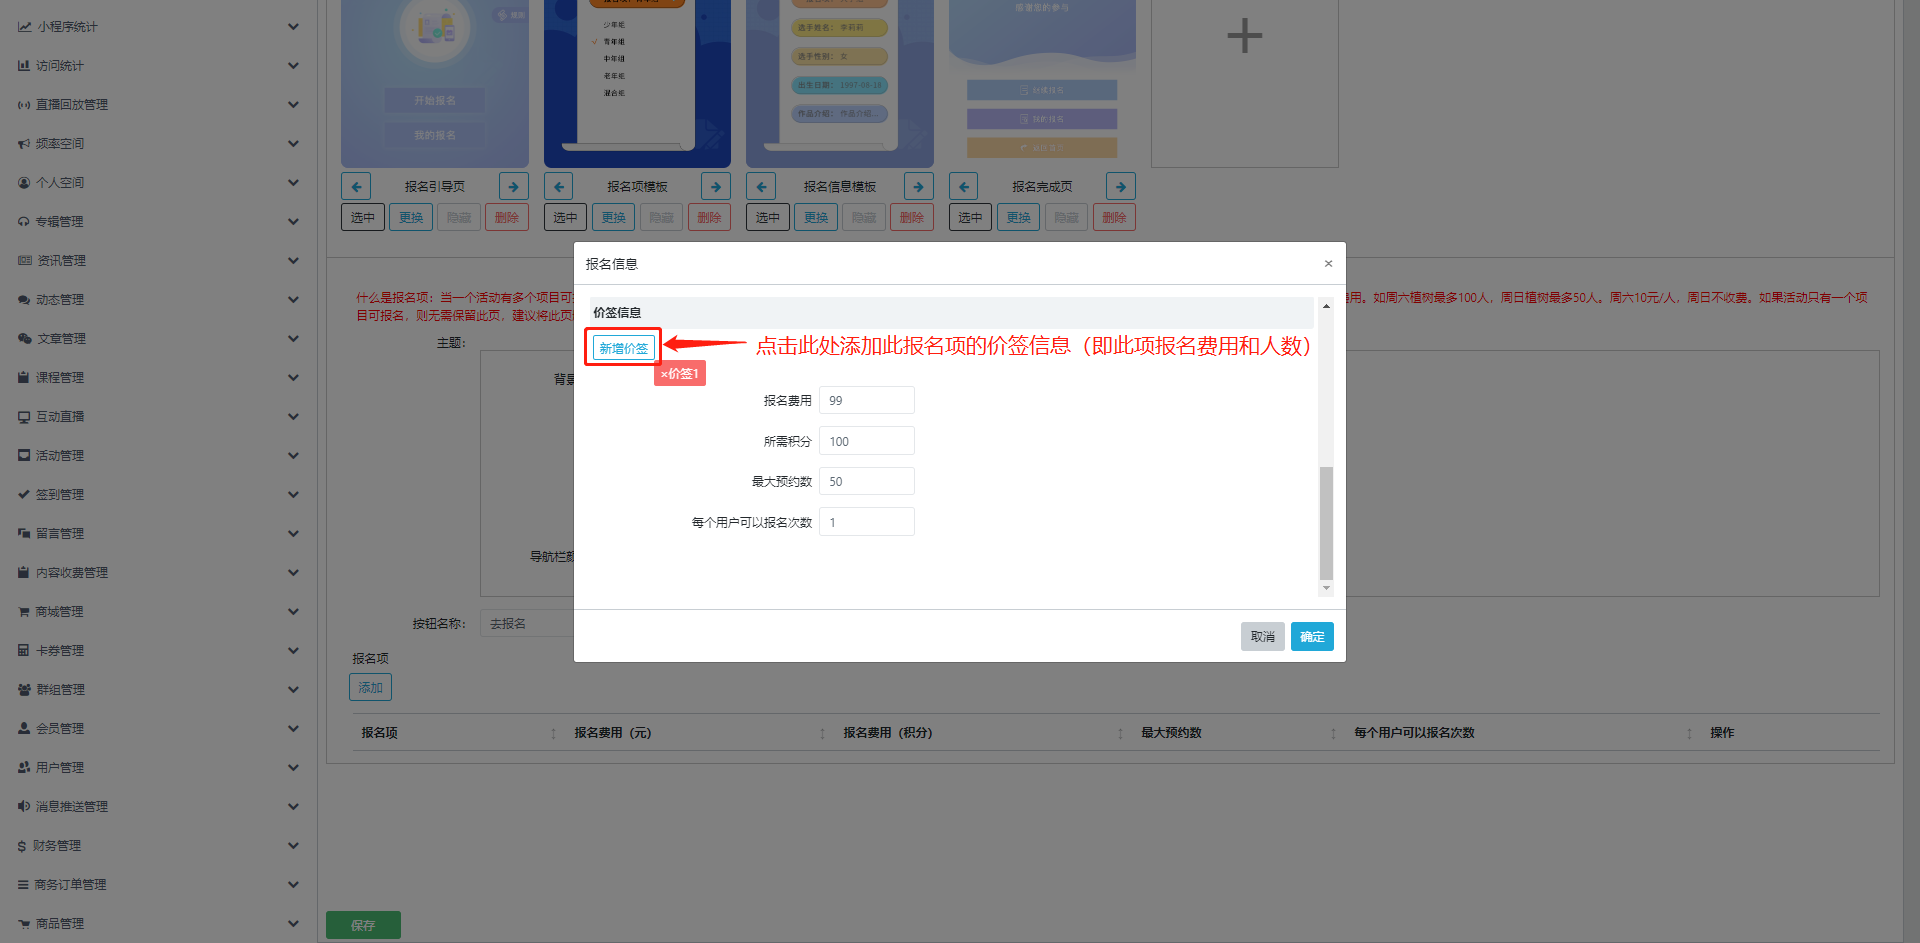Focus the 报名费用 input field

866,401
